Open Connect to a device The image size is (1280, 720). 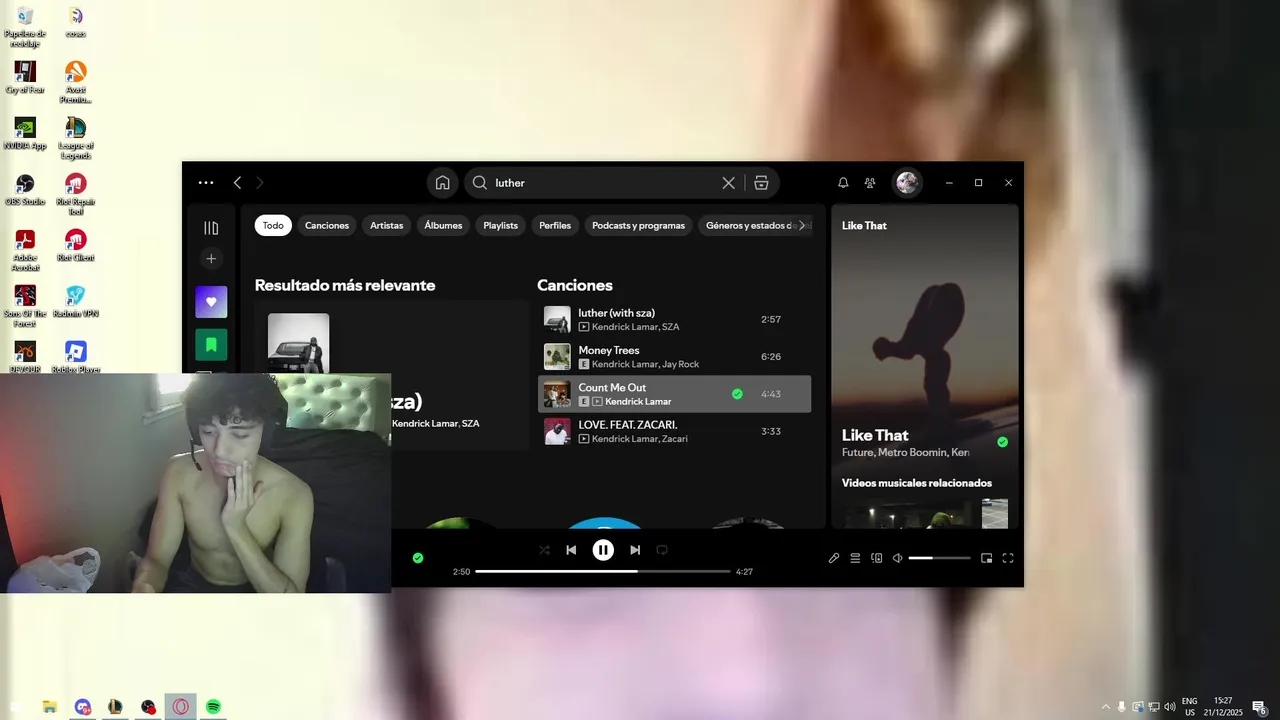click(877, 558)
